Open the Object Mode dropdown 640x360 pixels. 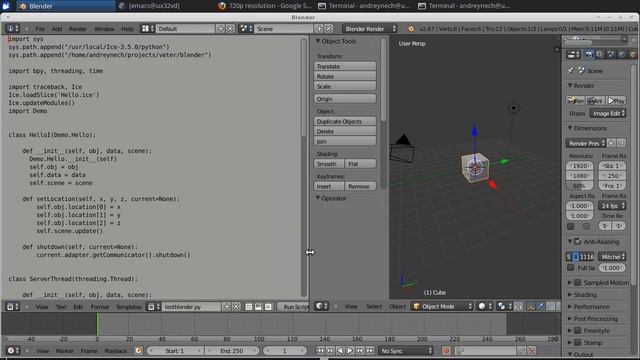[x=442, y=306]
